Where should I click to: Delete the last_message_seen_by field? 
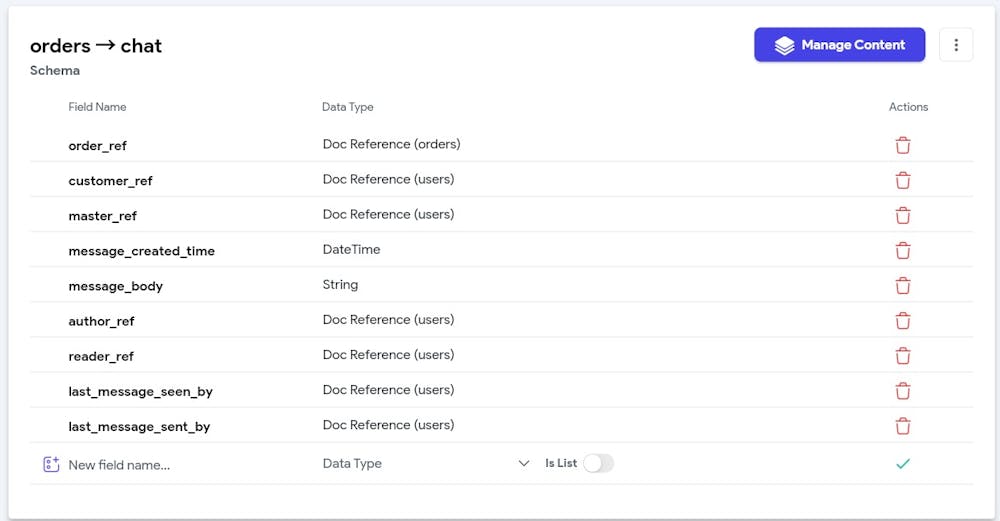[903, 390]
